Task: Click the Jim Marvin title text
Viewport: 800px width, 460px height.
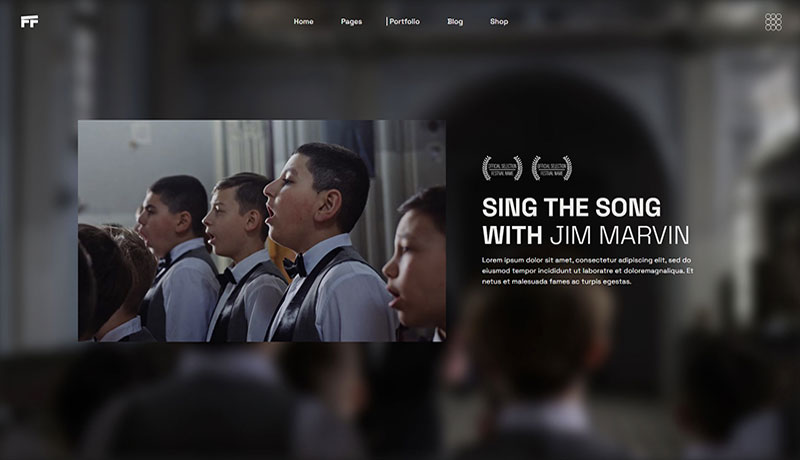Action: pyautogui.click(x=620, y=236)
